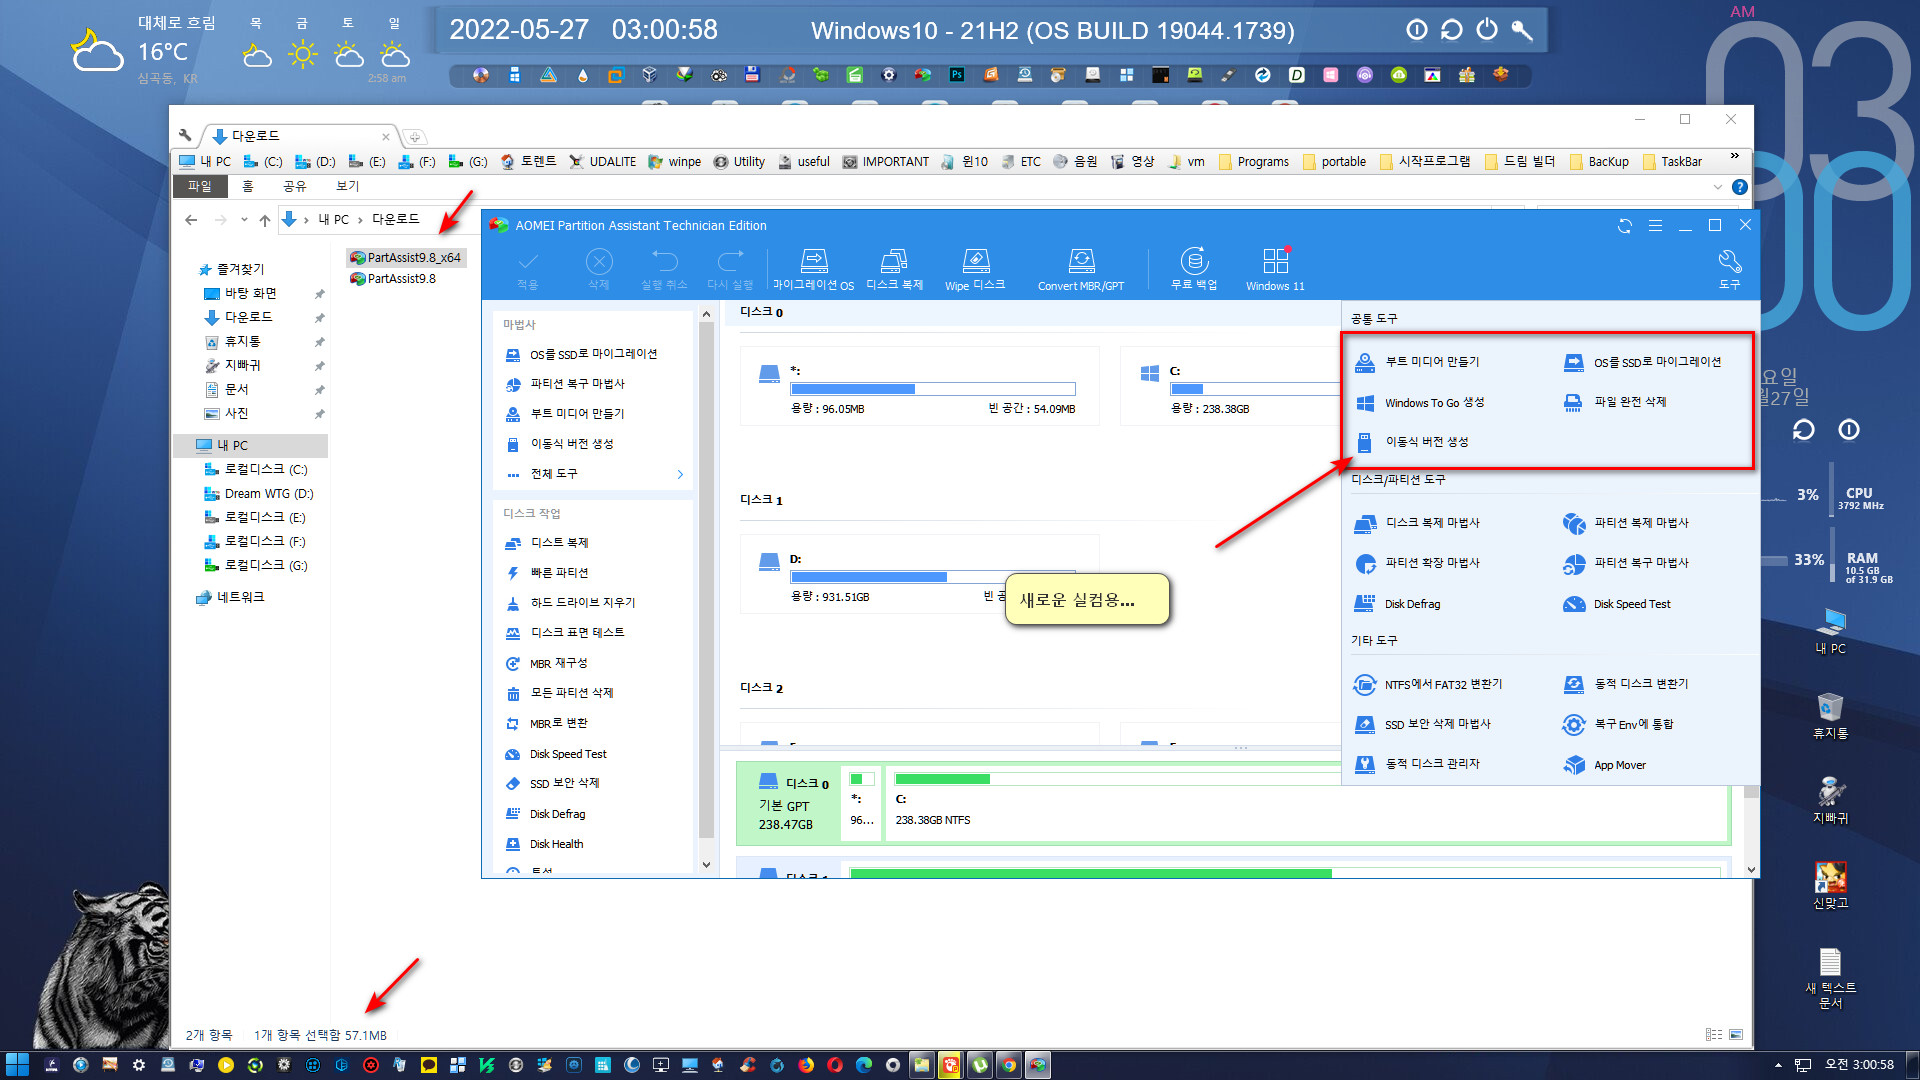Show more bookmark folders chevron
The image size is (1920, 1080).
(x=1735, y=156)
